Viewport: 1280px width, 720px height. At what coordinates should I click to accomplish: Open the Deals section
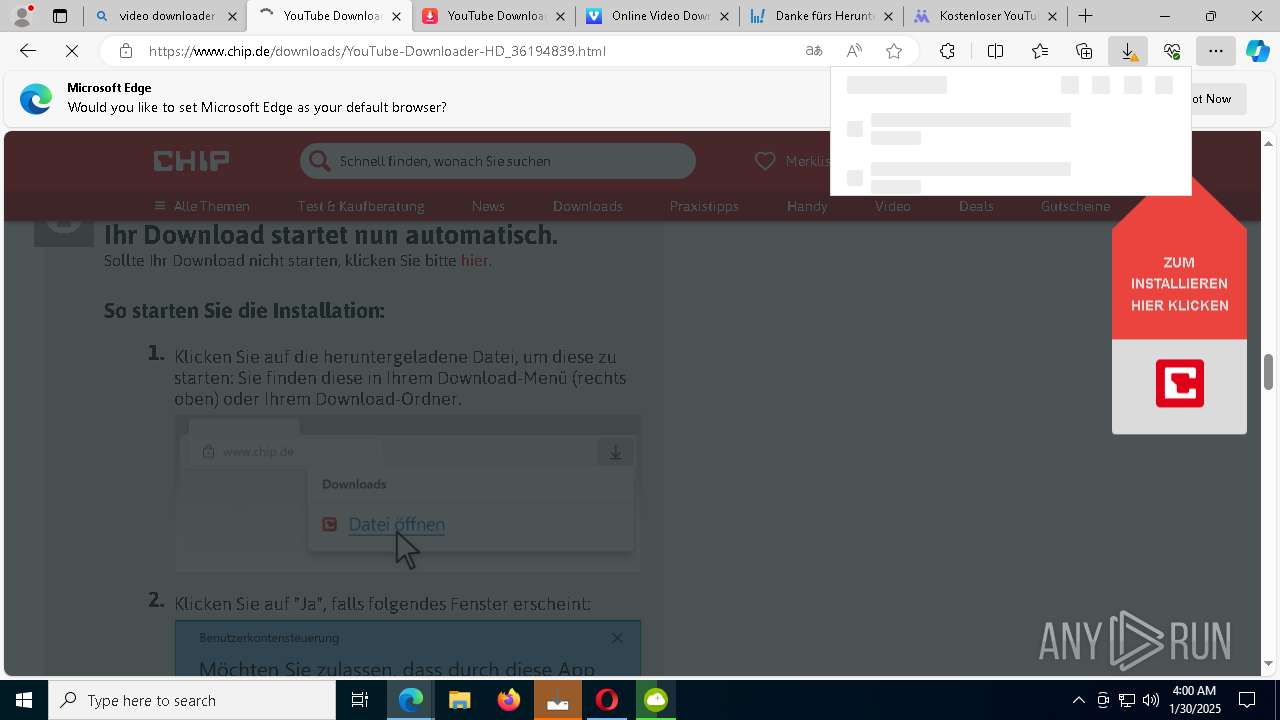[x=976, y=206]
